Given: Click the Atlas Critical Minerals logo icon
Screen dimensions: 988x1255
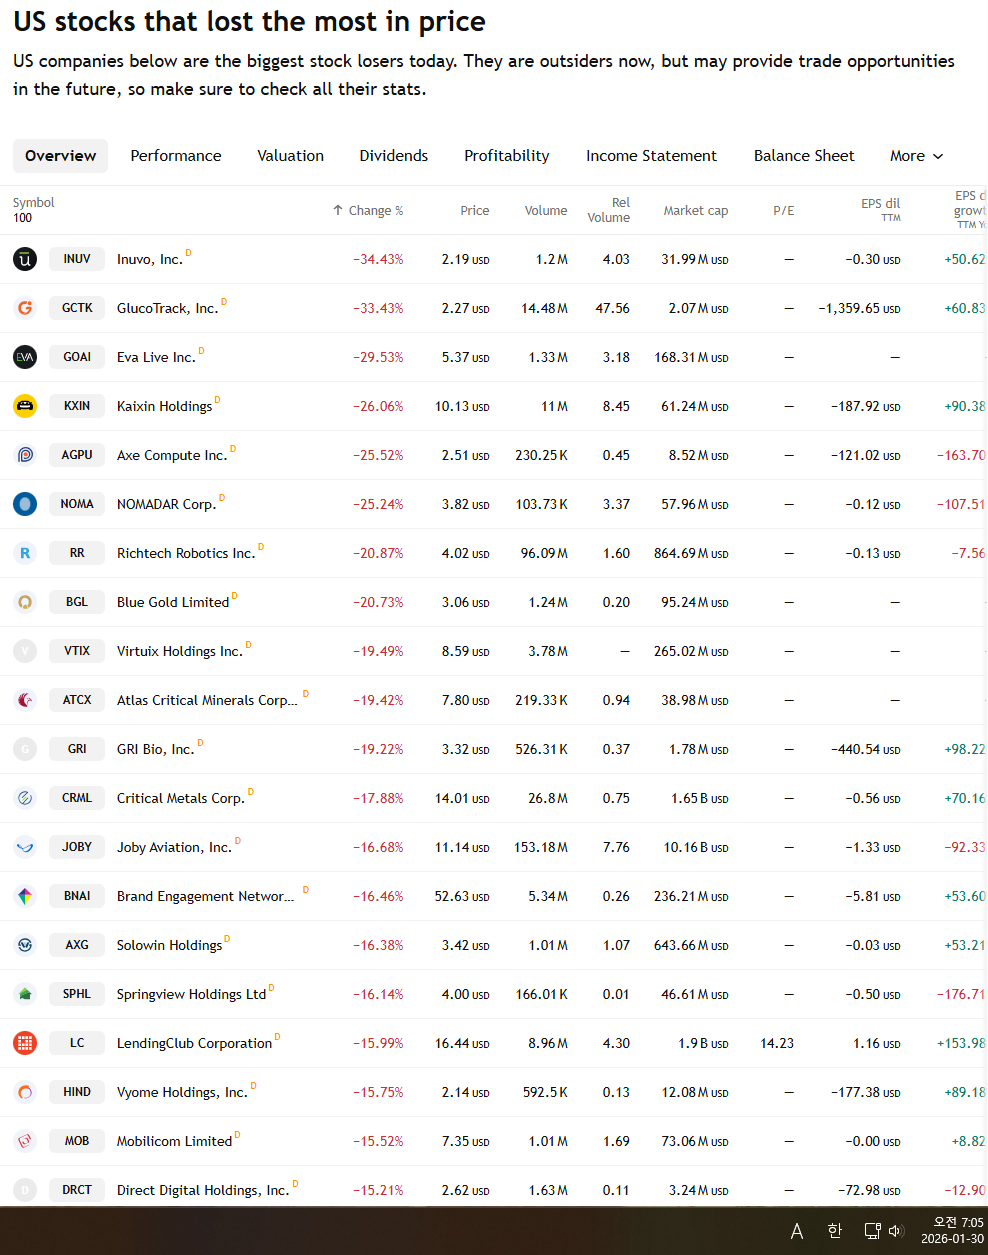Looking at the screenshot, I should [x=25, y=700].
